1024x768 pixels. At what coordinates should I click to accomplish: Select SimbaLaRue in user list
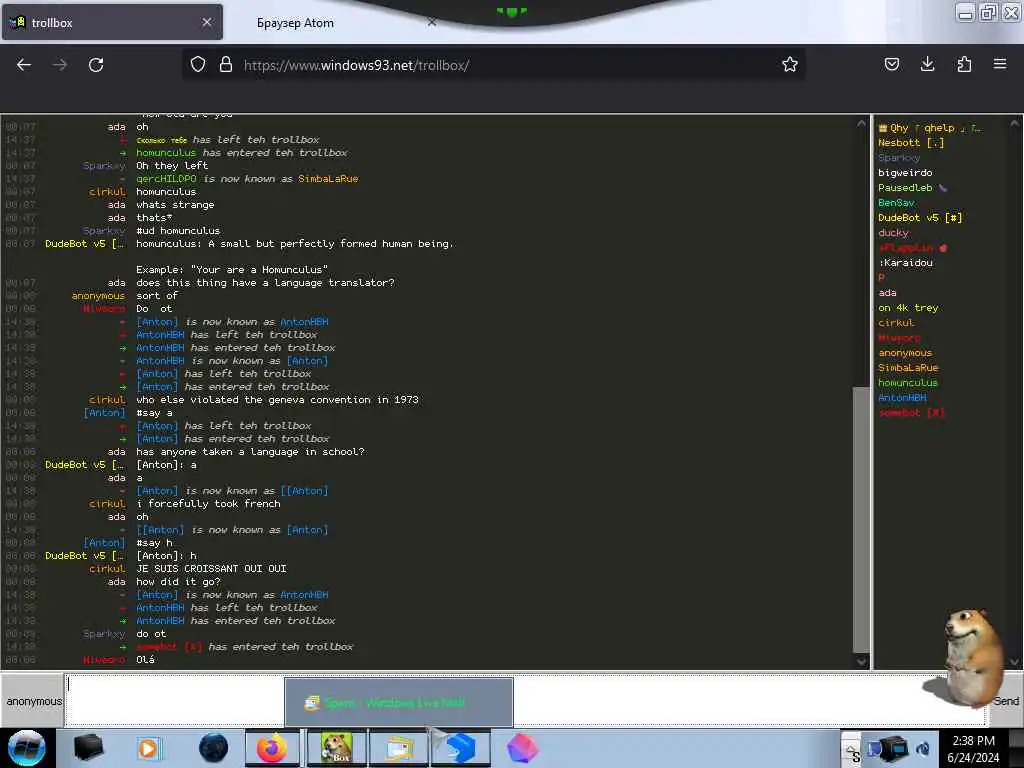pos(908,368)
